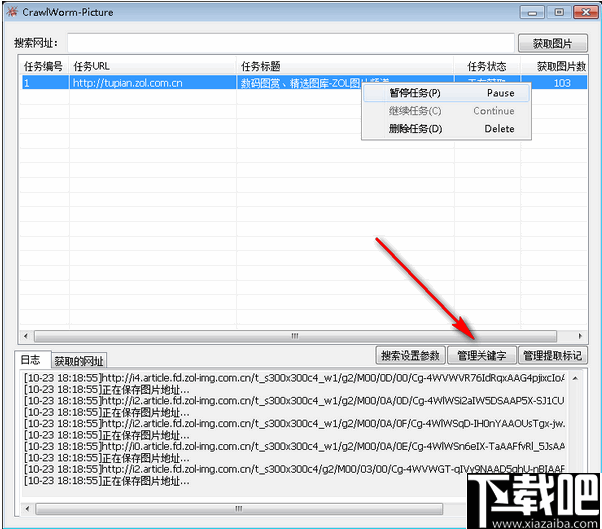
Task: Click task list horizontal scrollbar right arrow
Action: 580,336
